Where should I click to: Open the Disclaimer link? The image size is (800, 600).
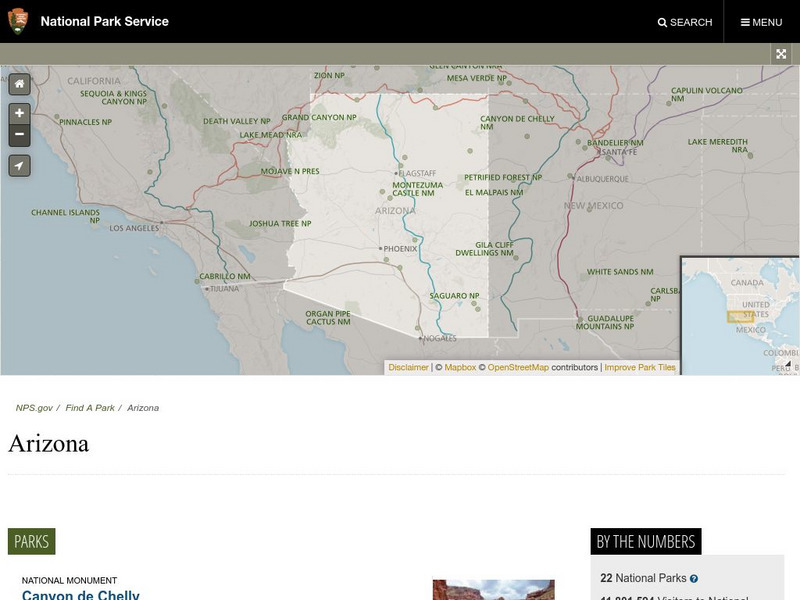click(408, 368)
